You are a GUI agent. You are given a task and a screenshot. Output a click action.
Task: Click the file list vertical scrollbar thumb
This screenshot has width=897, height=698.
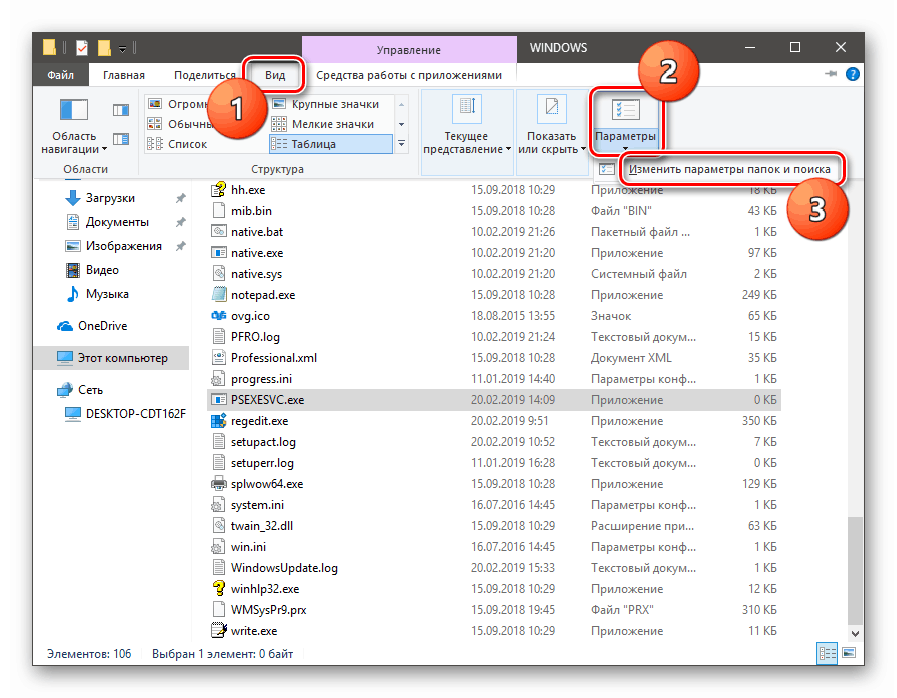coord(855,570)
